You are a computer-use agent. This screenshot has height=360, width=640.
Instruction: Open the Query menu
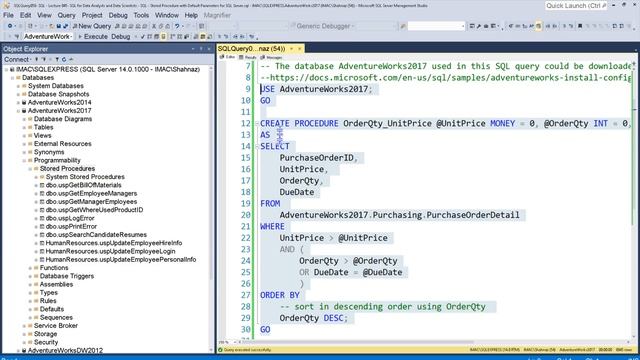point(66,15)
